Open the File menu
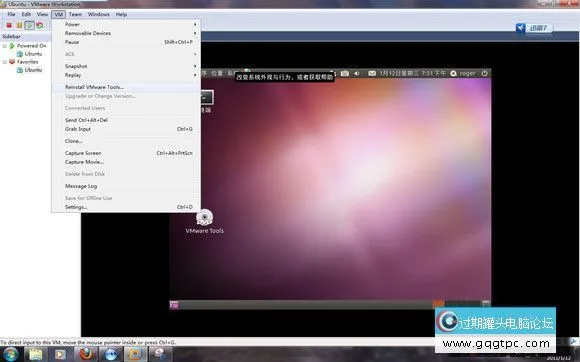580x362 pixels. point(11,14)
